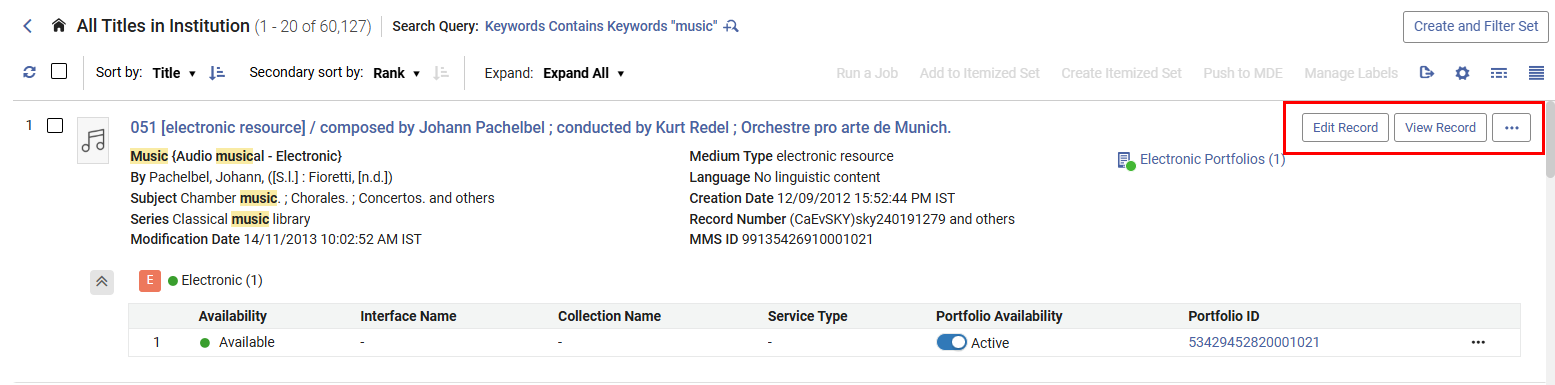Click Run a Job action
Image resolution: width=1555 pixels, height=385 pixels.
(x=867, y=73)
